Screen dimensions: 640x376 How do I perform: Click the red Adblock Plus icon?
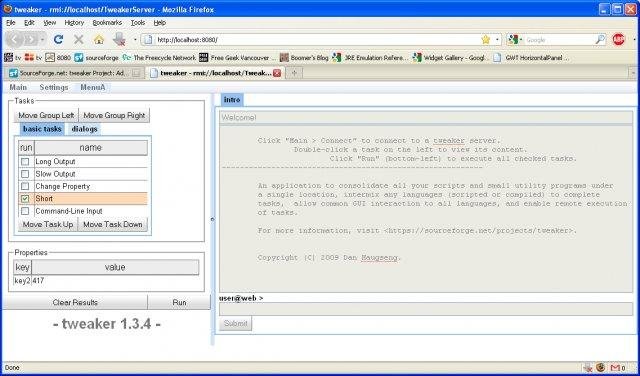(618, 40)
